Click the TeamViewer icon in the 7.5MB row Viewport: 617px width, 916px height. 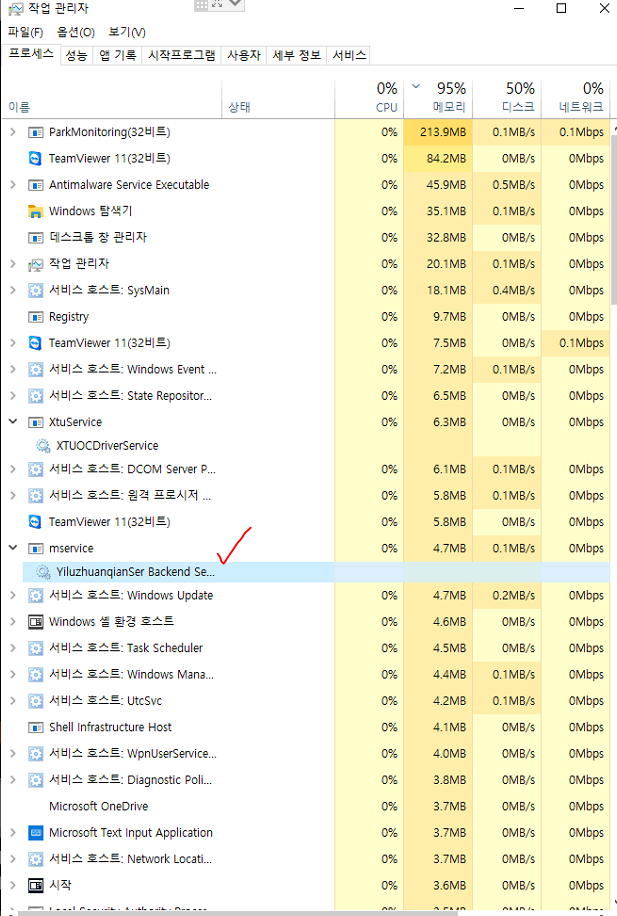(36, 344)
